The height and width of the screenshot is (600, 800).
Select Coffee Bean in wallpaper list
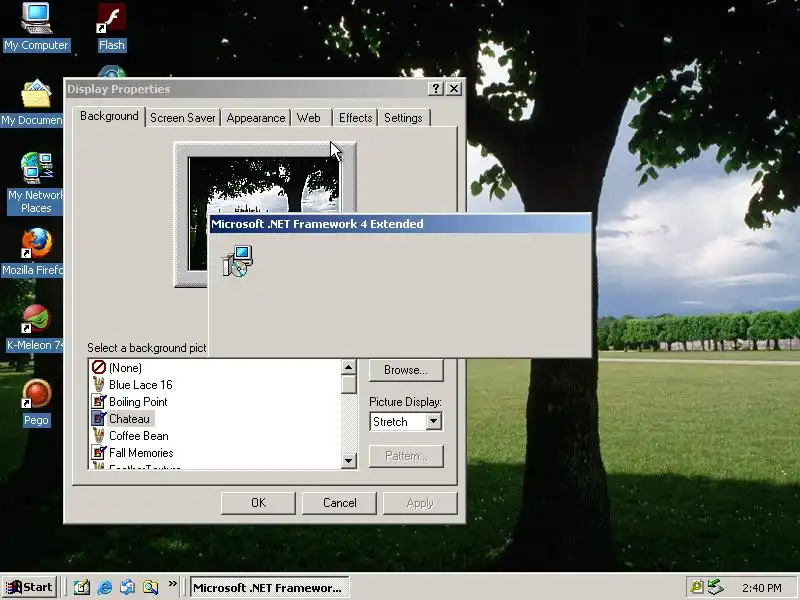pyautogui.click(x=139, y=436)
